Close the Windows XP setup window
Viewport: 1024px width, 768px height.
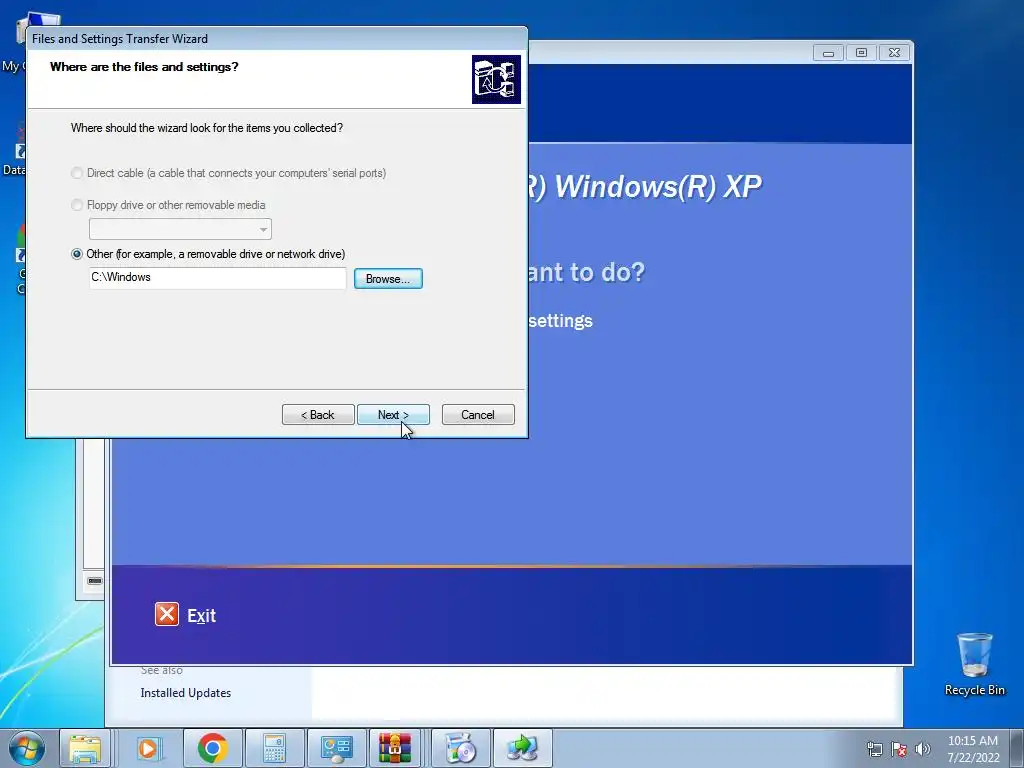[895, 53]
